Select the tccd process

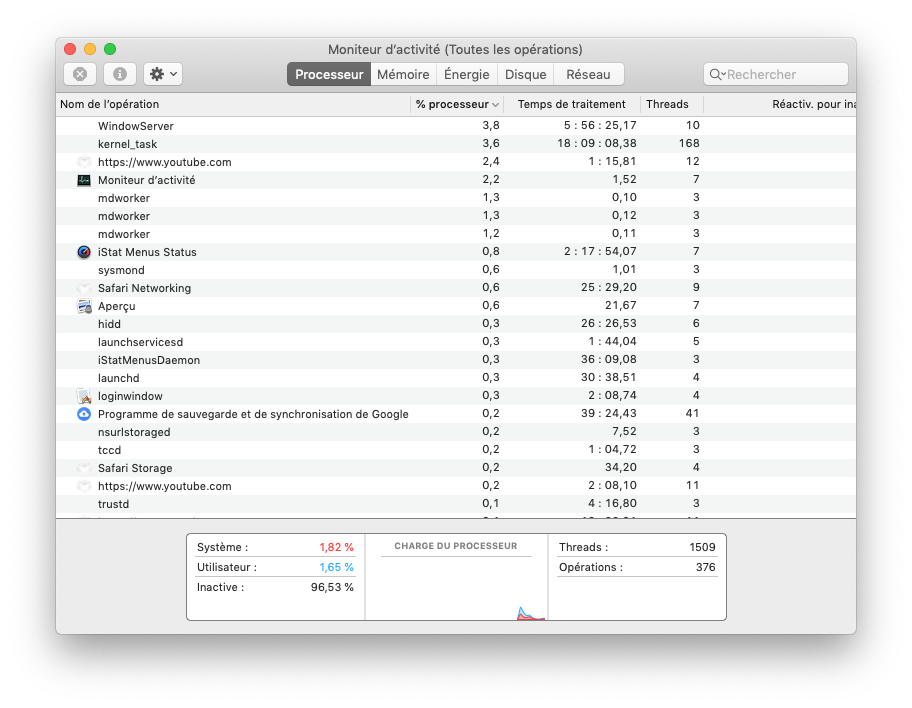tap(456, 450)
